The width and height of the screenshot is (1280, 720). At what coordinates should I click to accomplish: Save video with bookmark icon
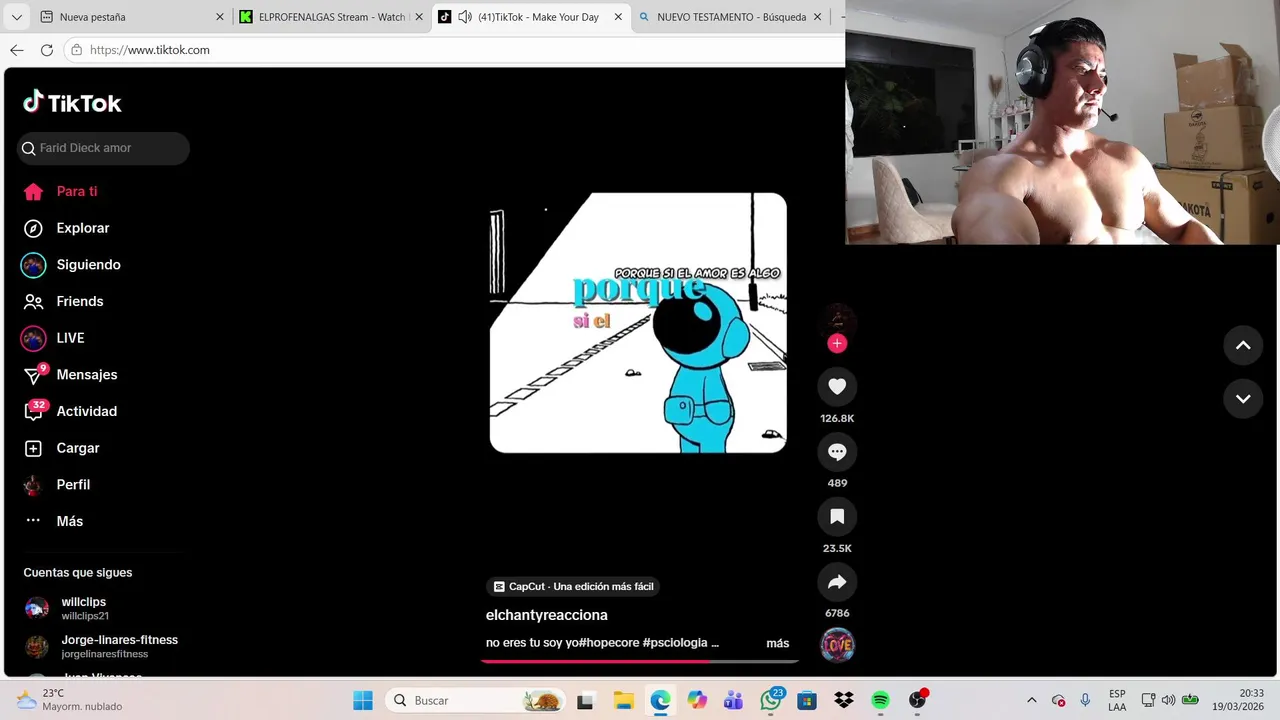tap(837, 517)
